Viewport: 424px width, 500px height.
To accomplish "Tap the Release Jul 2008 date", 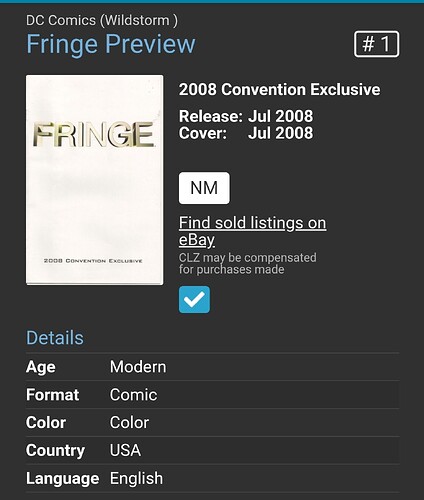I will click(x=246, y=116).
